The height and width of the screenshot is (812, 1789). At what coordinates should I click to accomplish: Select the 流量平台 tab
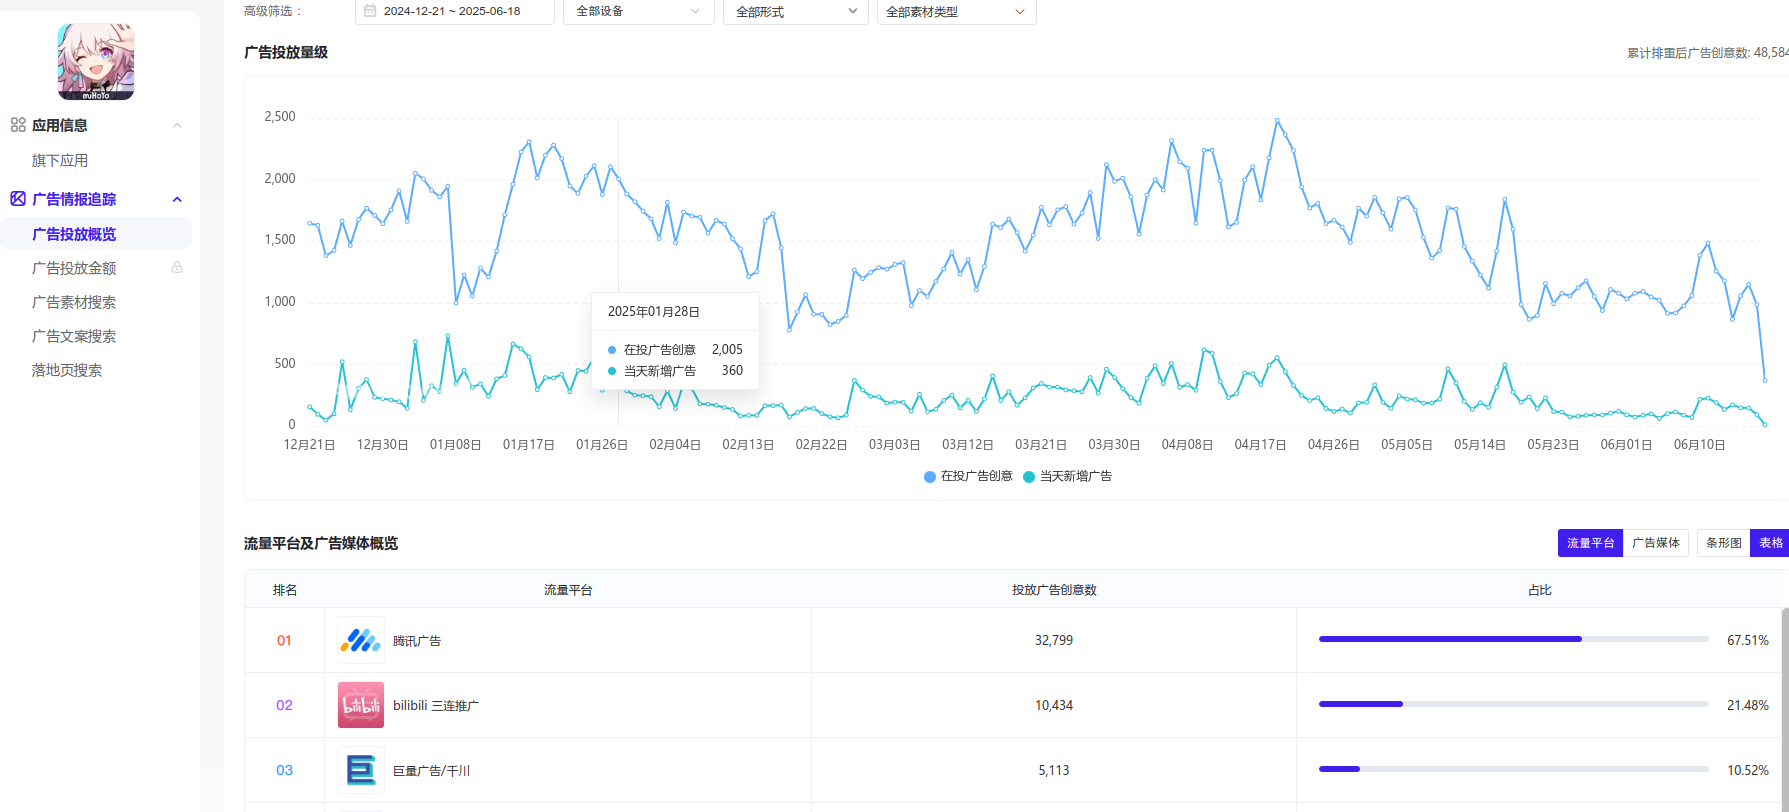[x=1590, y=543]
